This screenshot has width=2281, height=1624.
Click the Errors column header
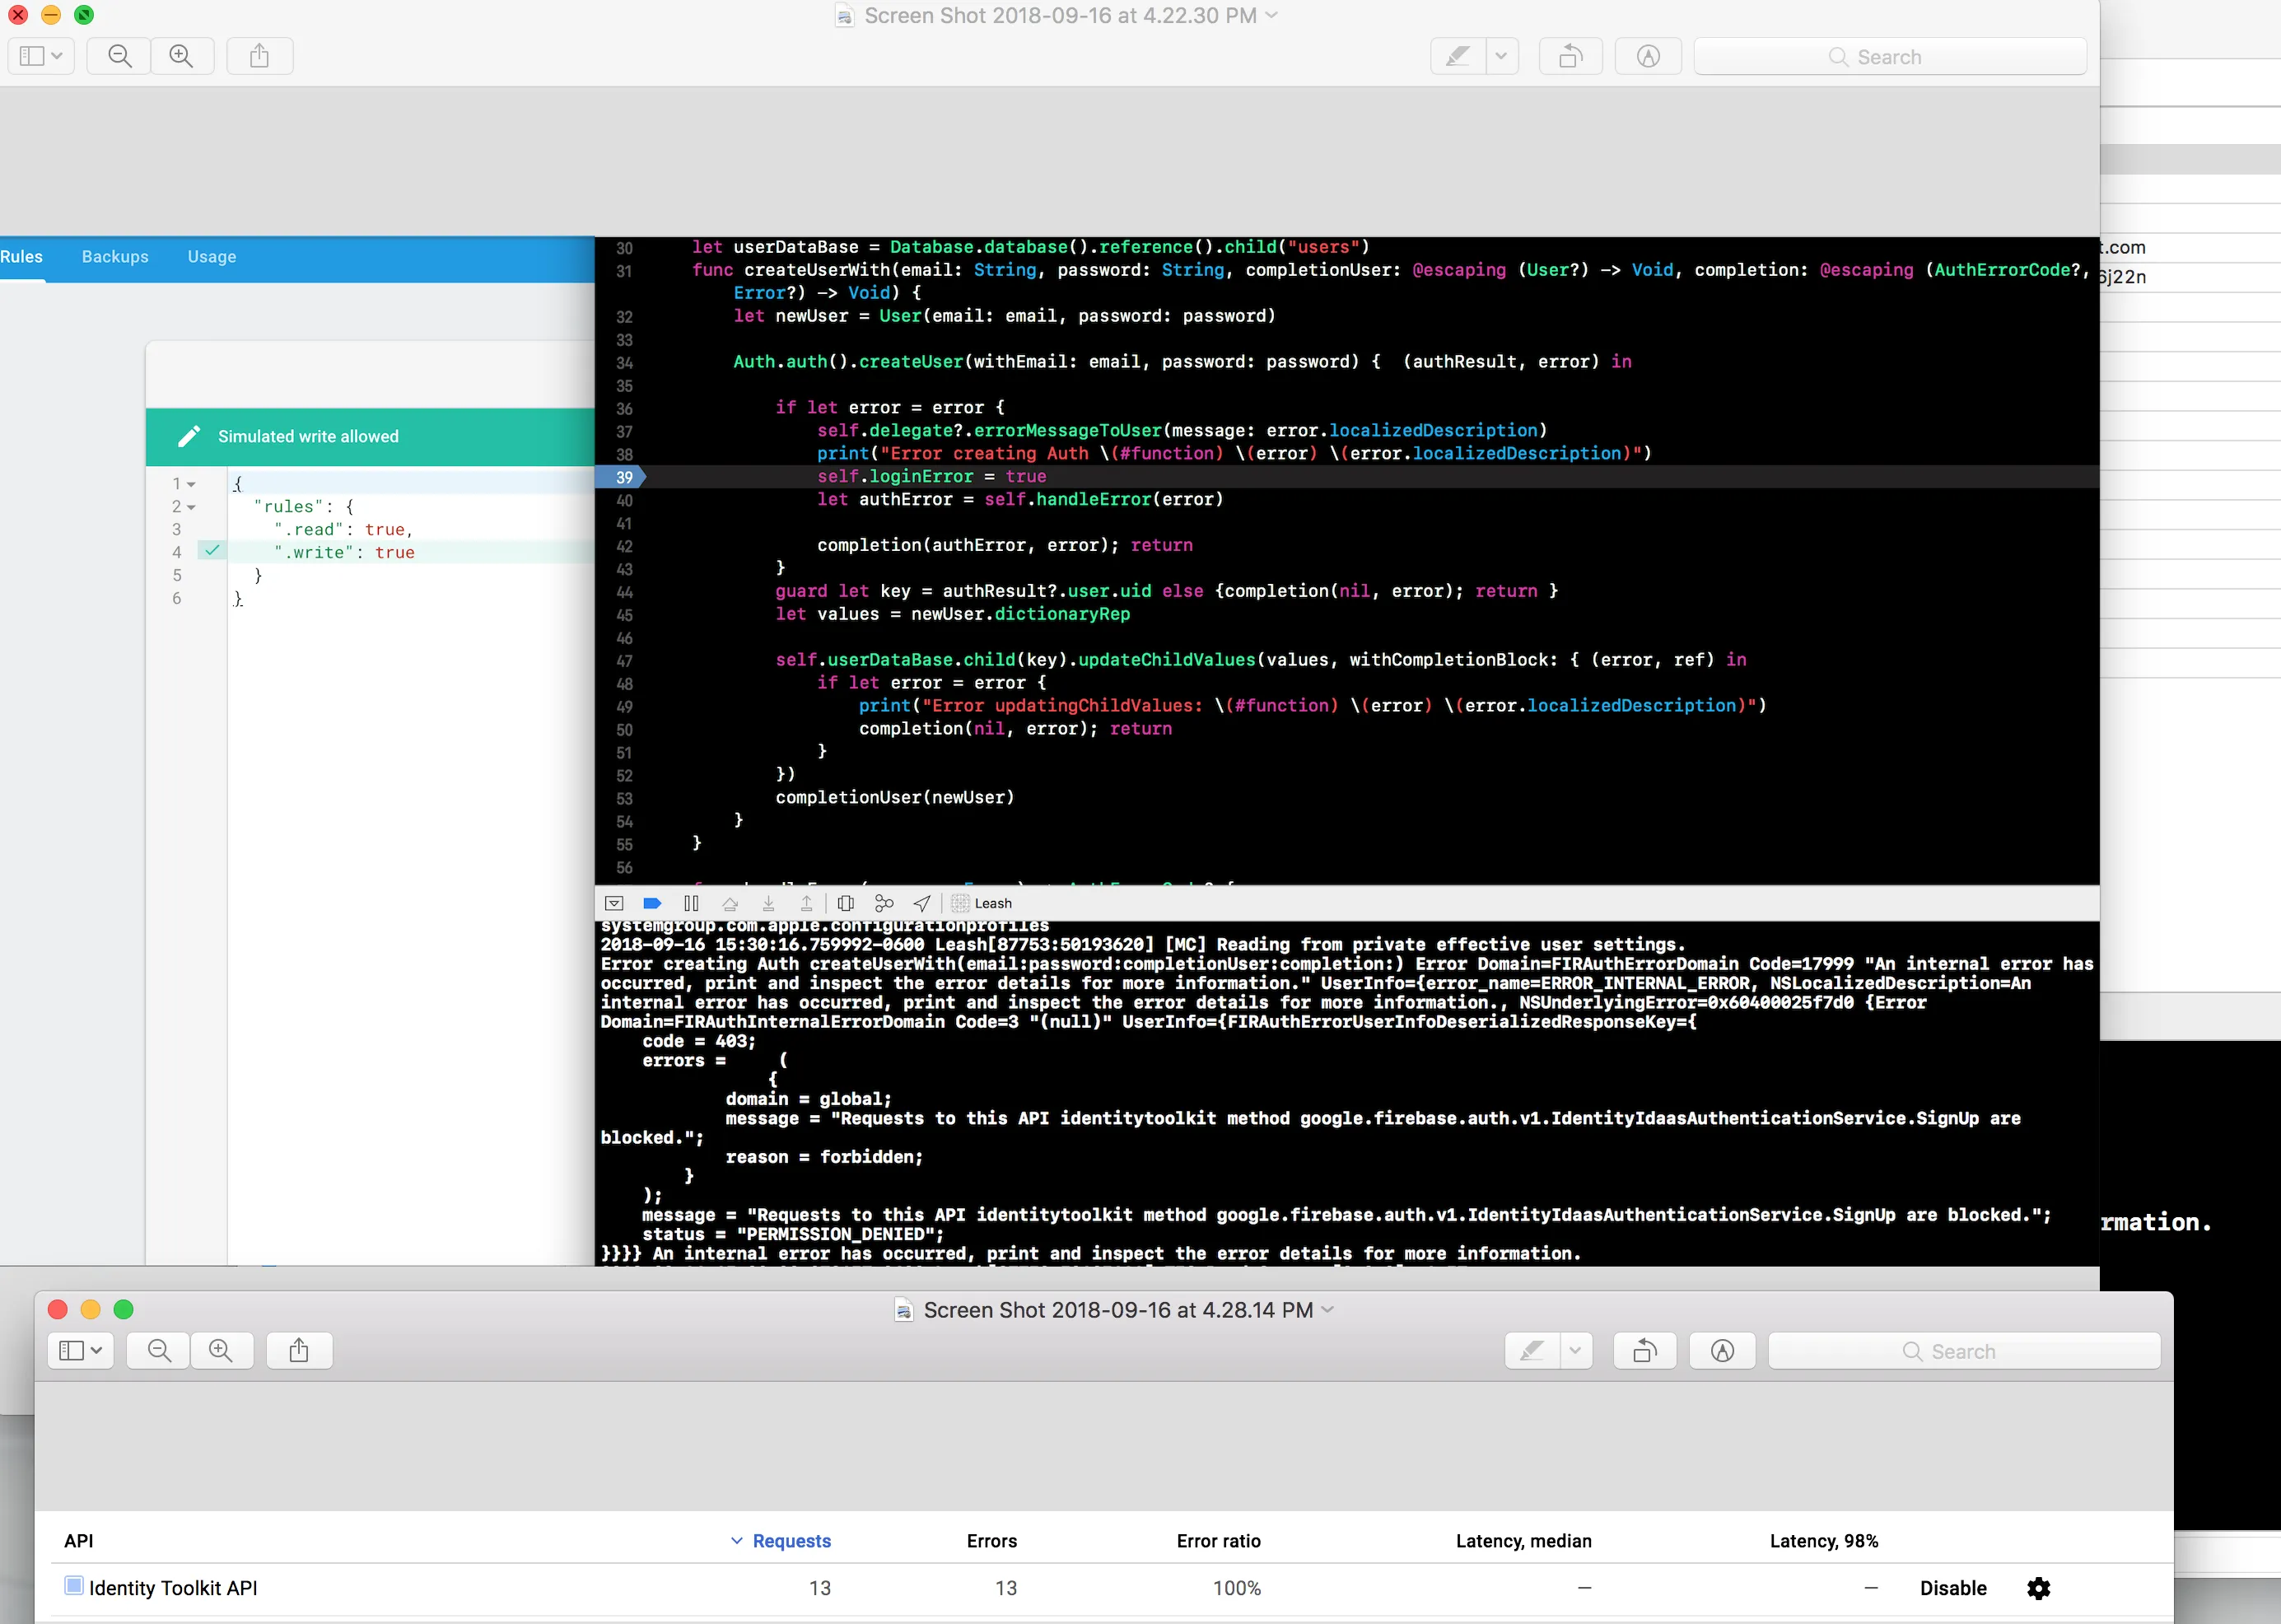(x=992, y=1541)
